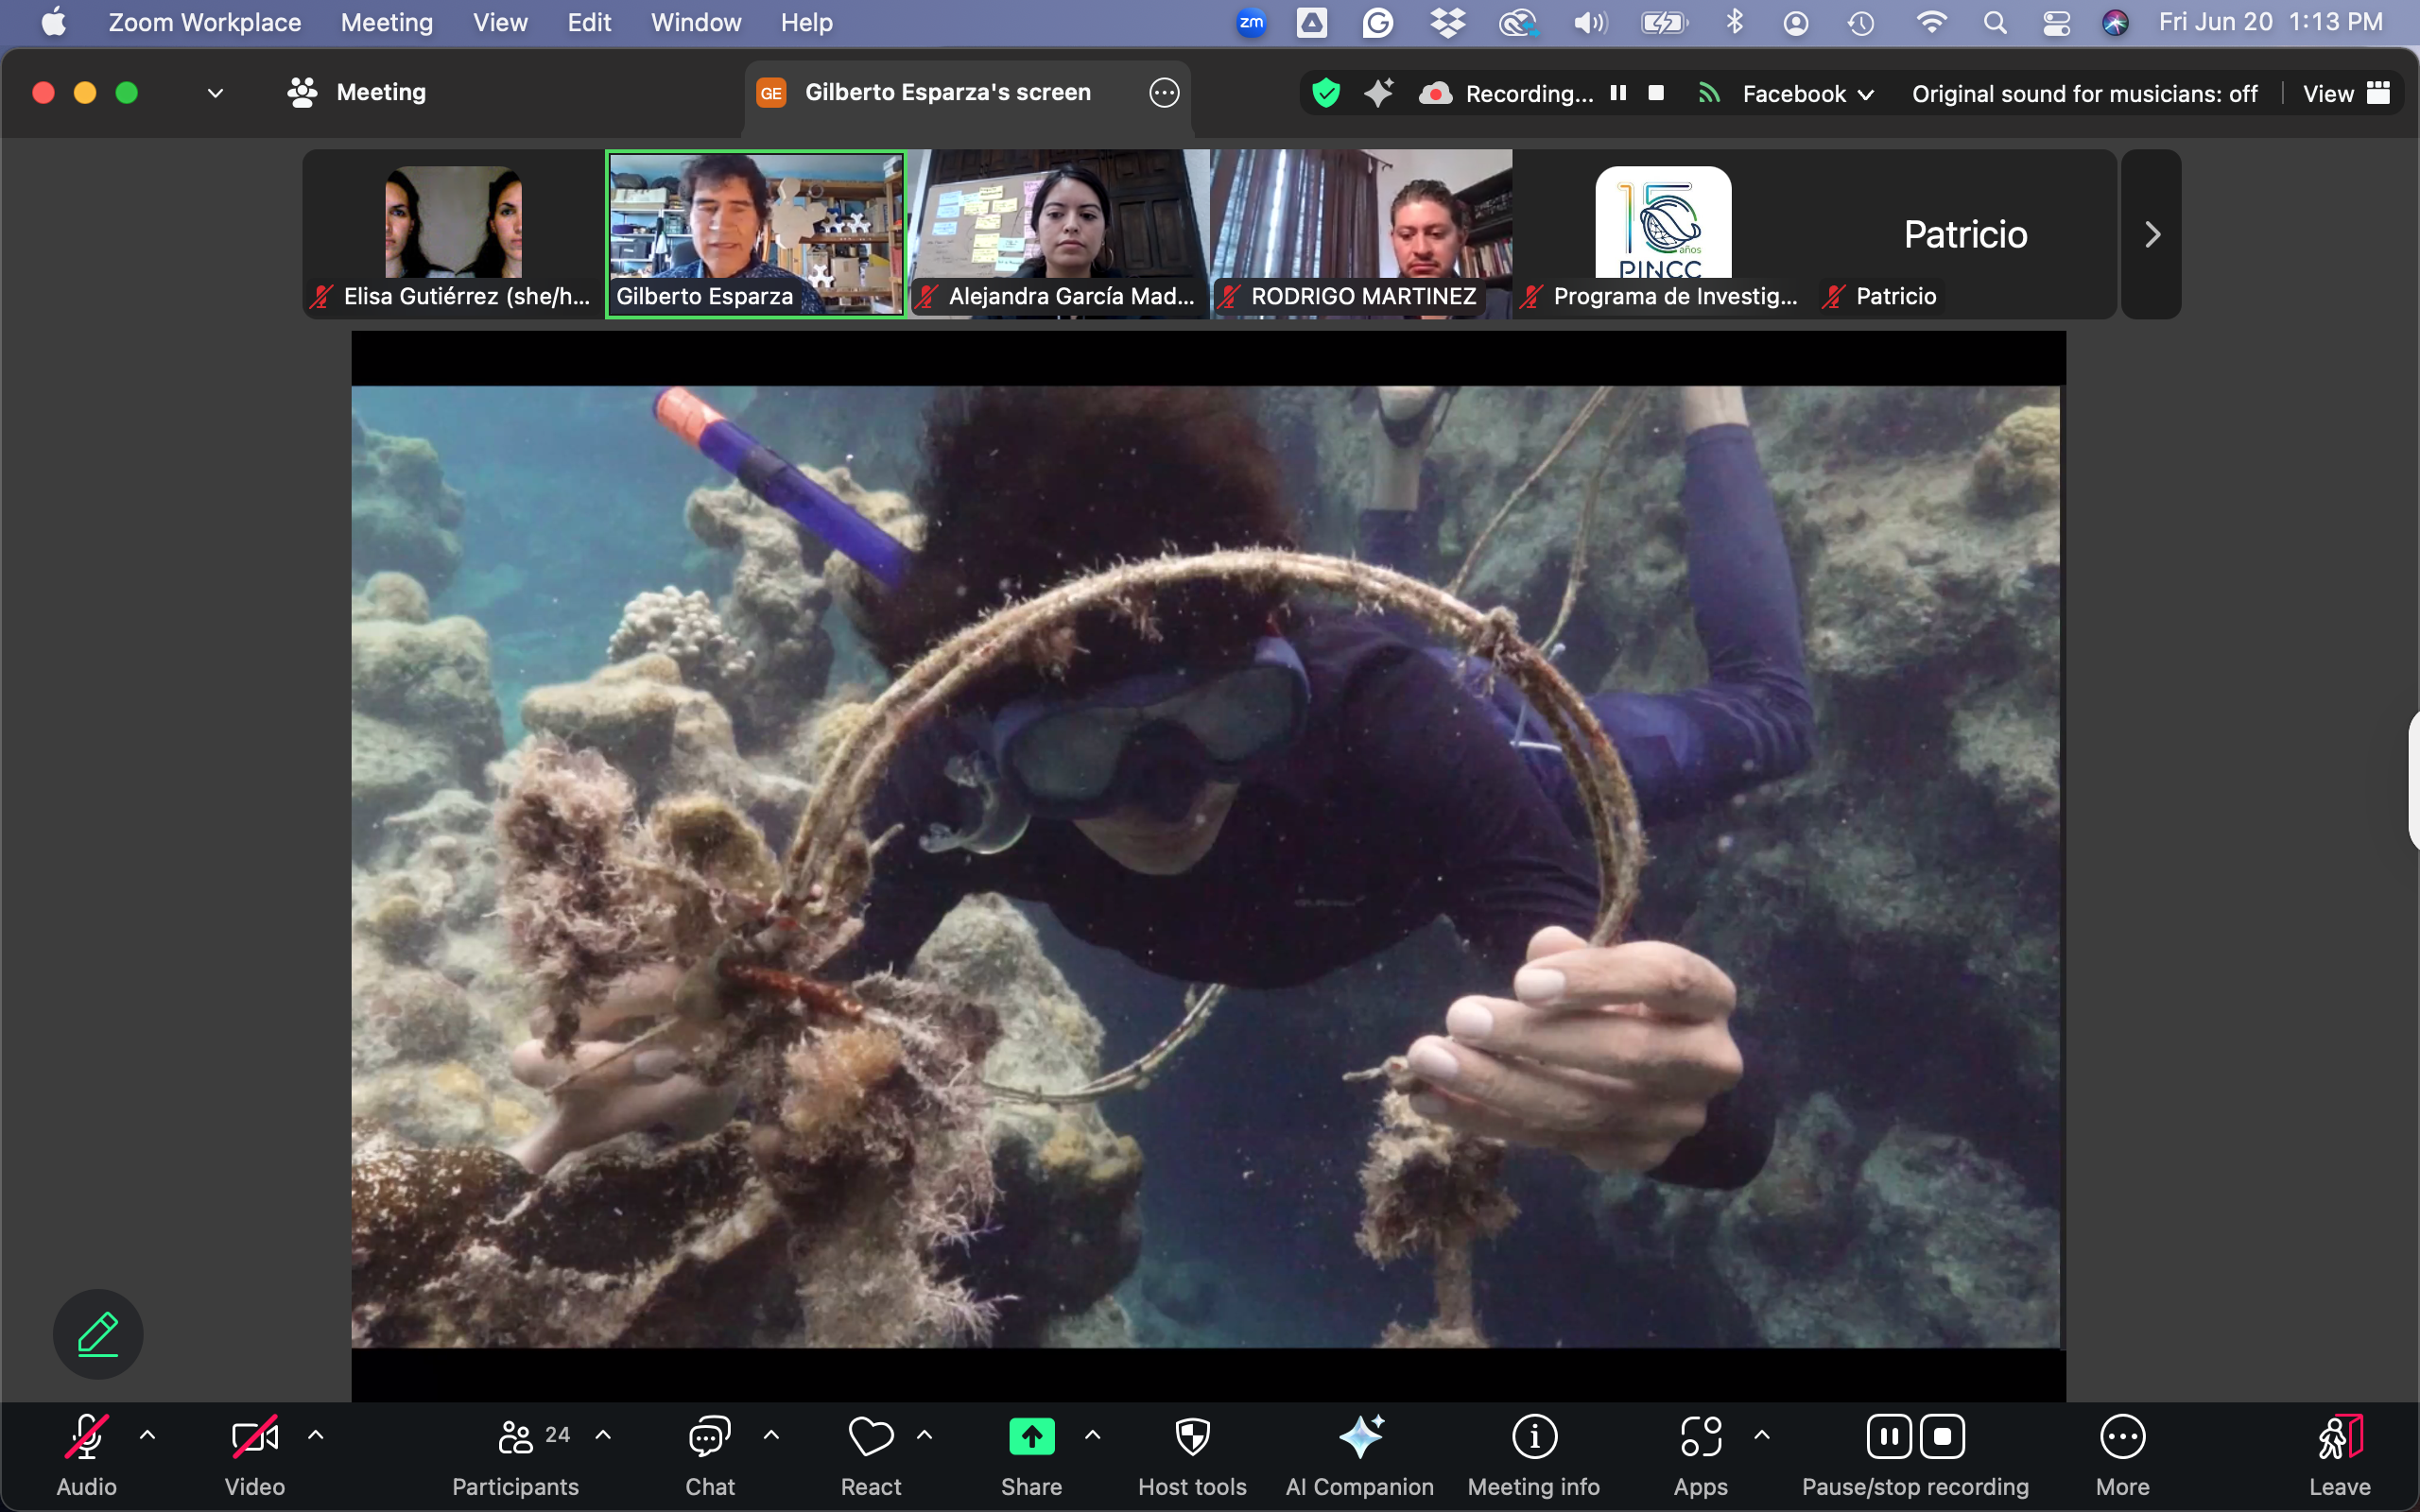
Task: Click the green encryption shield icon
Action: [x=1326, y=93]
